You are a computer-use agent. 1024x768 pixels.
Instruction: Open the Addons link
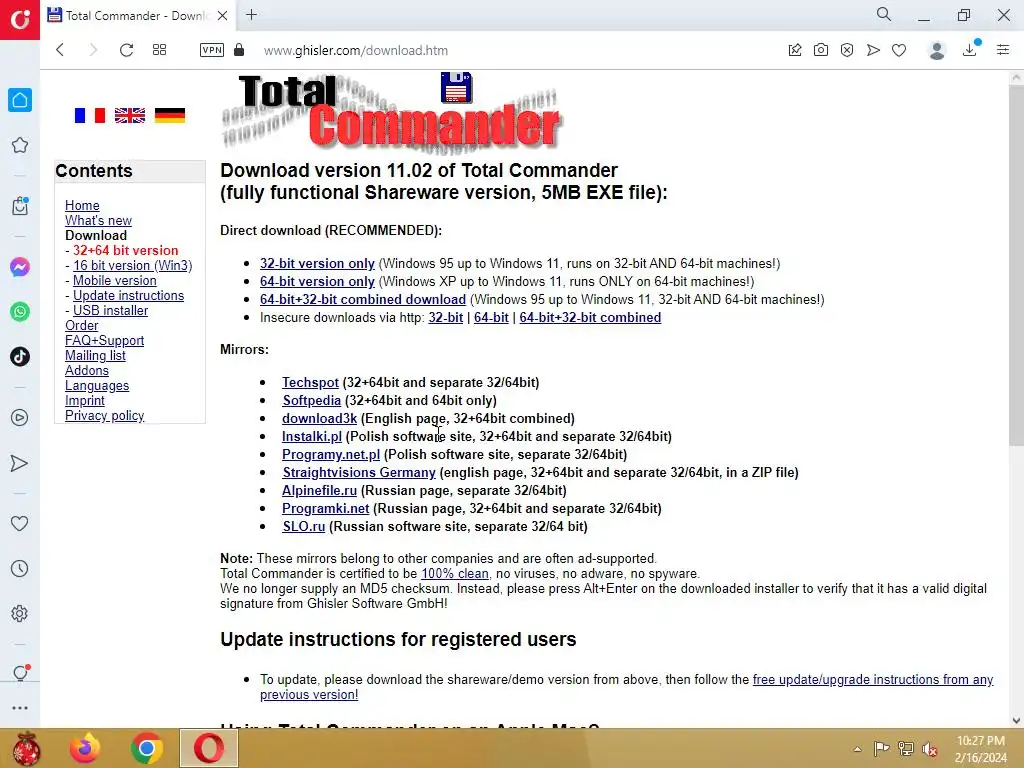tap(87, 371)
